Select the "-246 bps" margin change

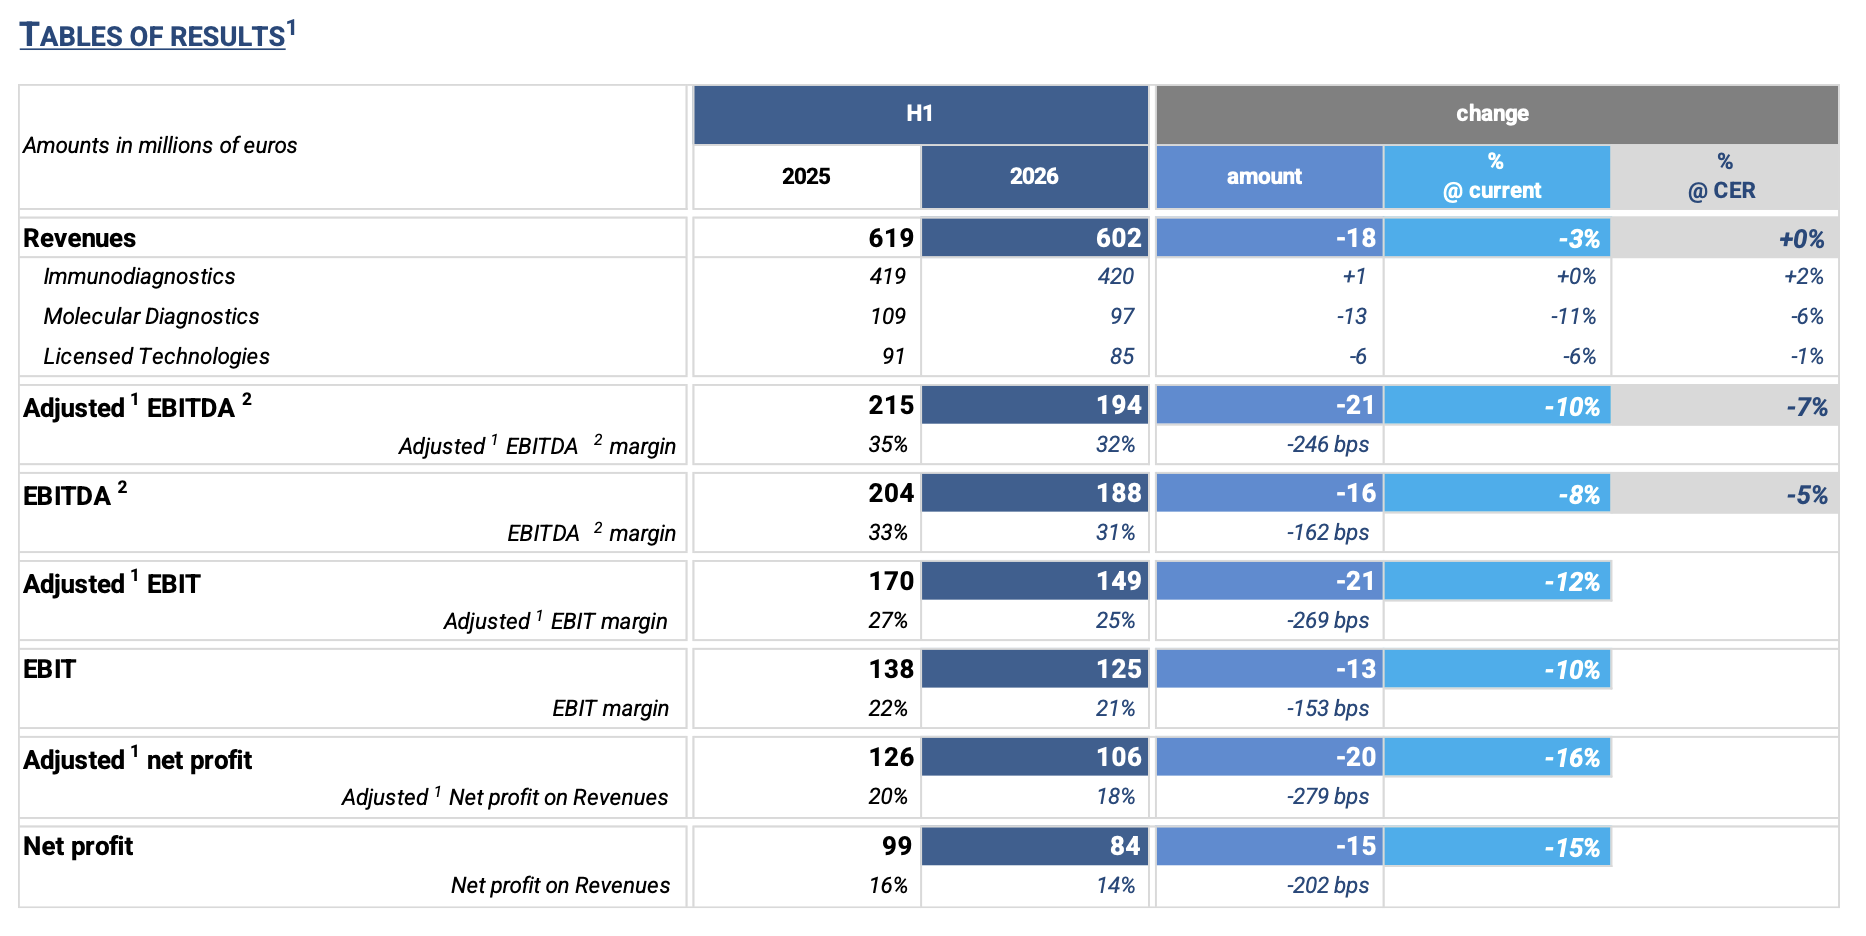[x=1328, y=445]
